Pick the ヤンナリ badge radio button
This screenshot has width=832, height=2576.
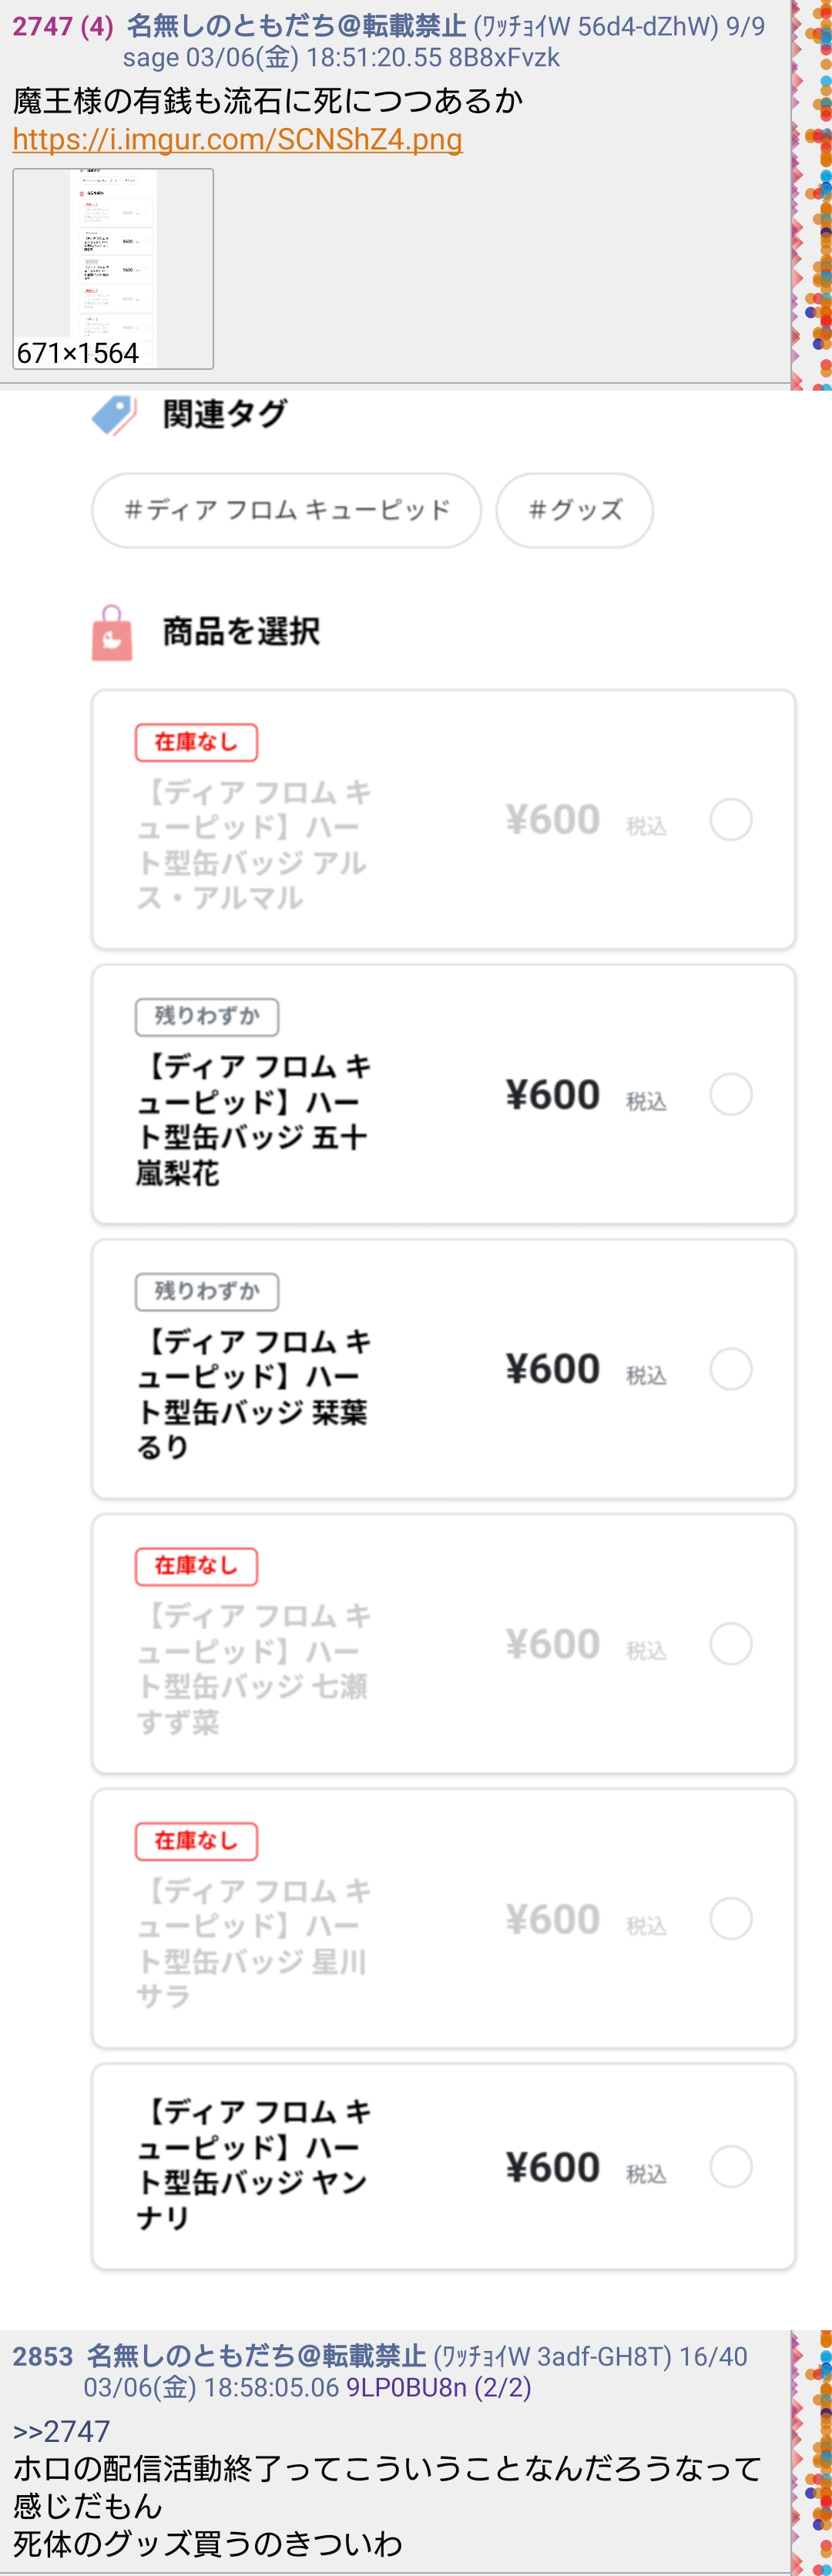tap(730, 2167)
